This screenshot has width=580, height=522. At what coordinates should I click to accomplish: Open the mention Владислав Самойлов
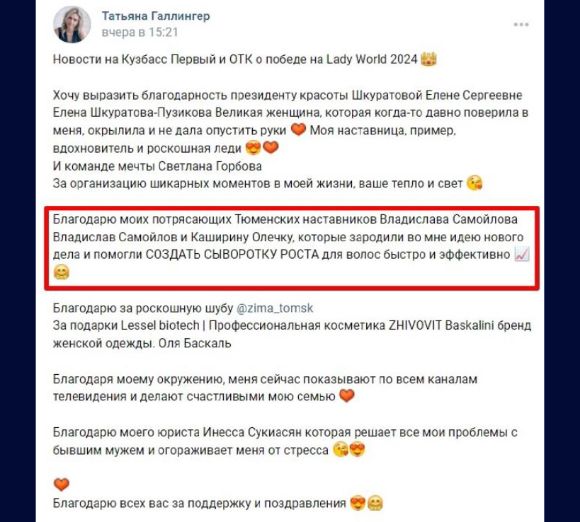pos(115,237)
